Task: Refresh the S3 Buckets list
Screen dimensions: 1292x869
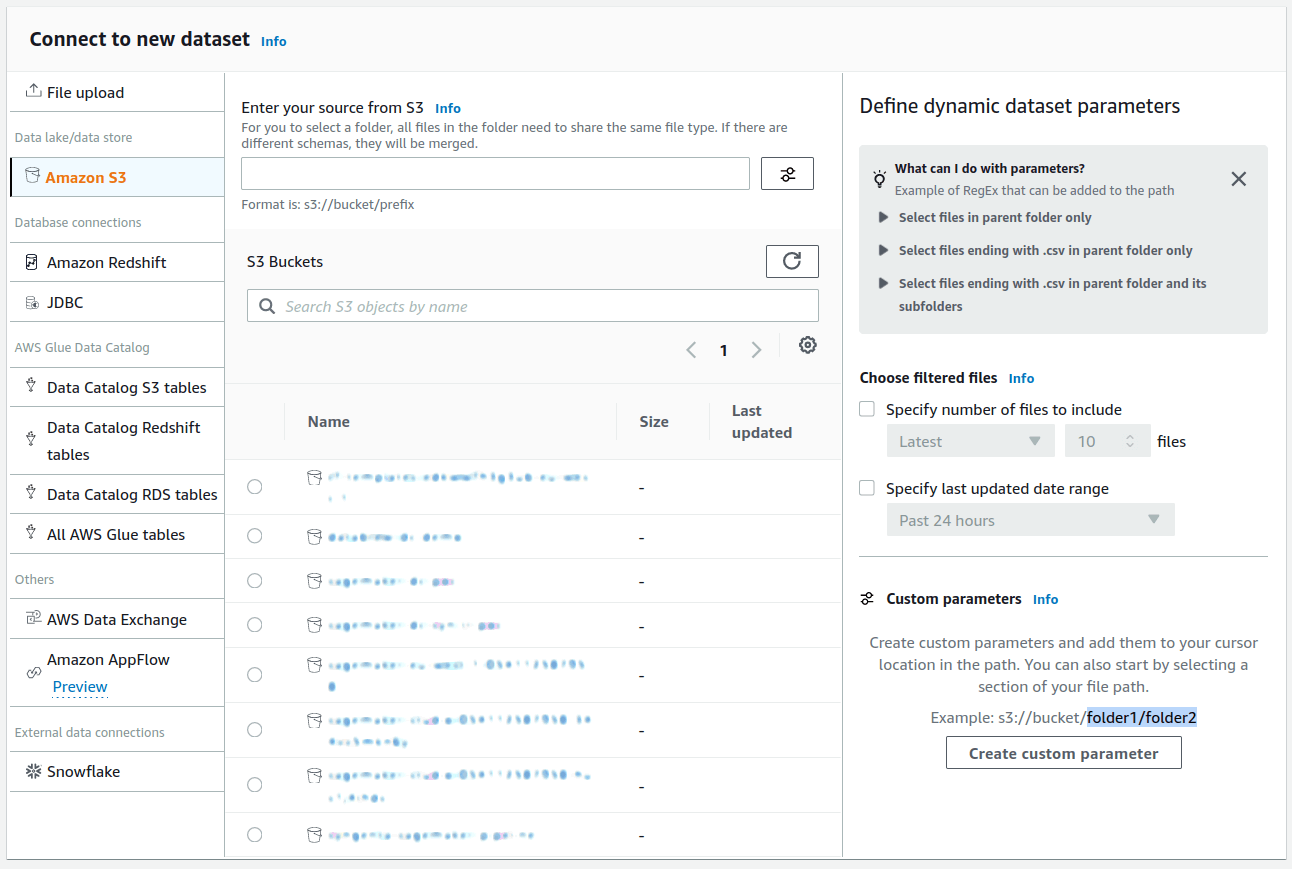Action: click(792, 261)
